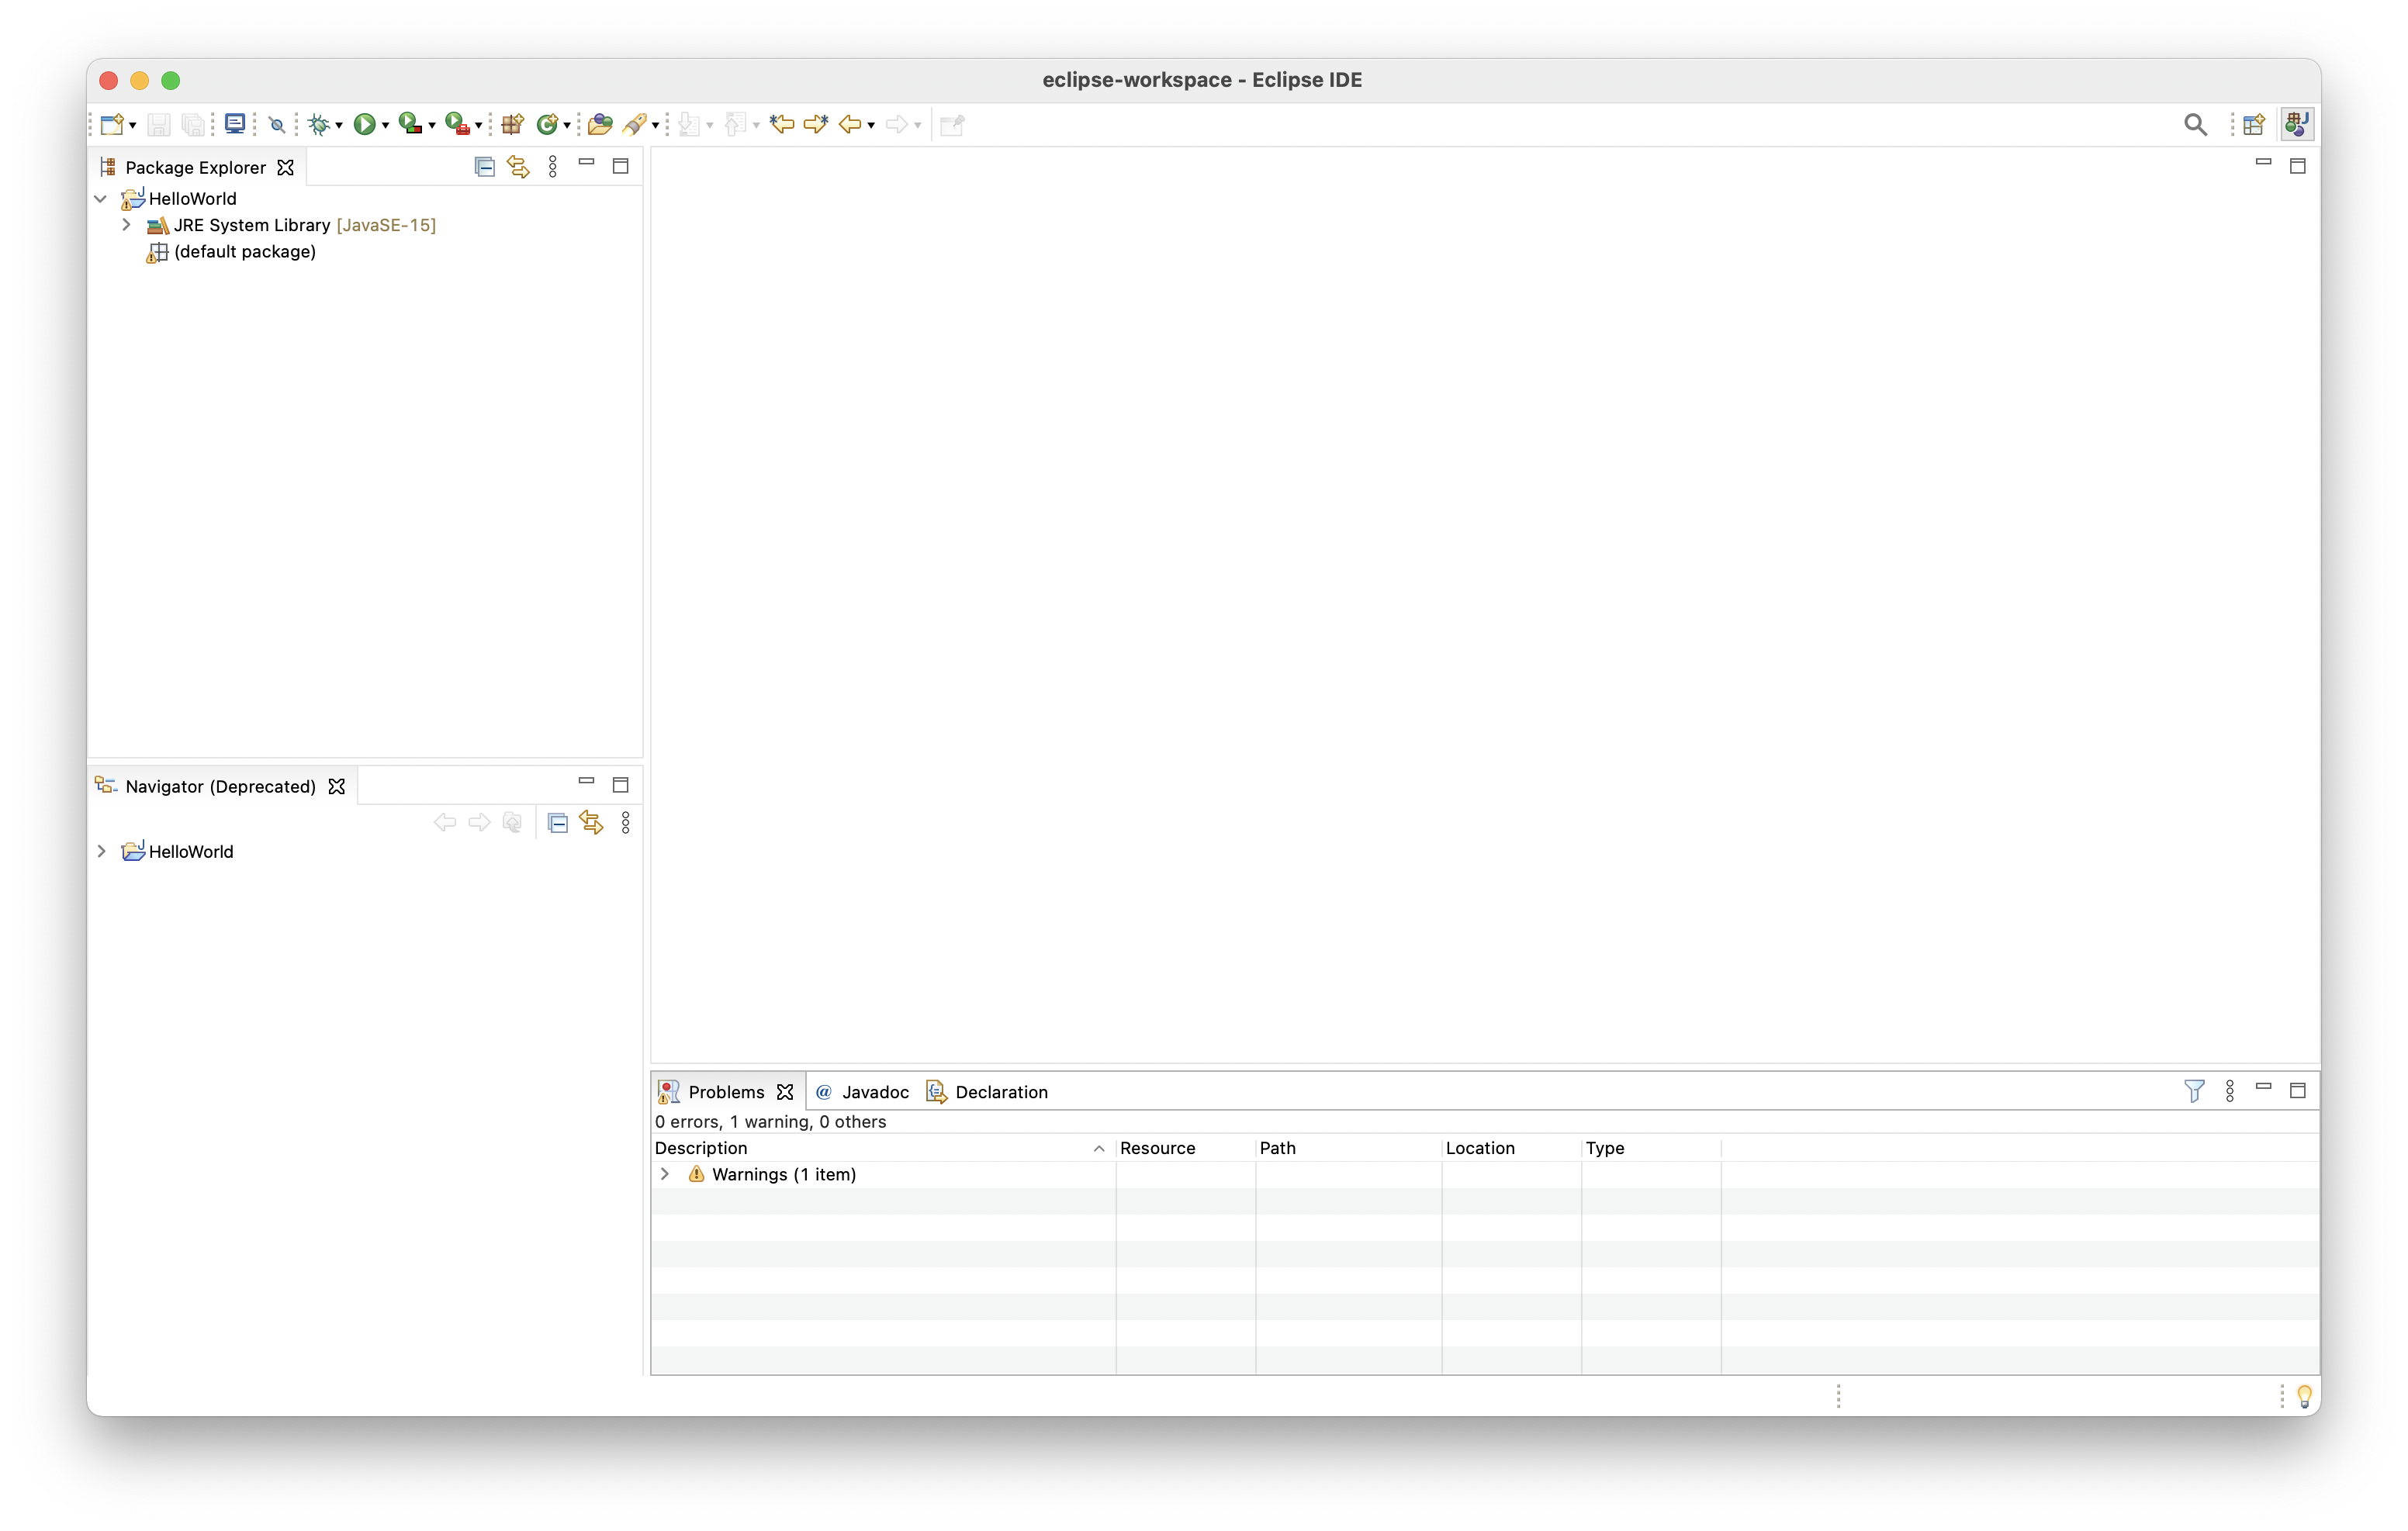Select the (default package) item

[244, 252]
